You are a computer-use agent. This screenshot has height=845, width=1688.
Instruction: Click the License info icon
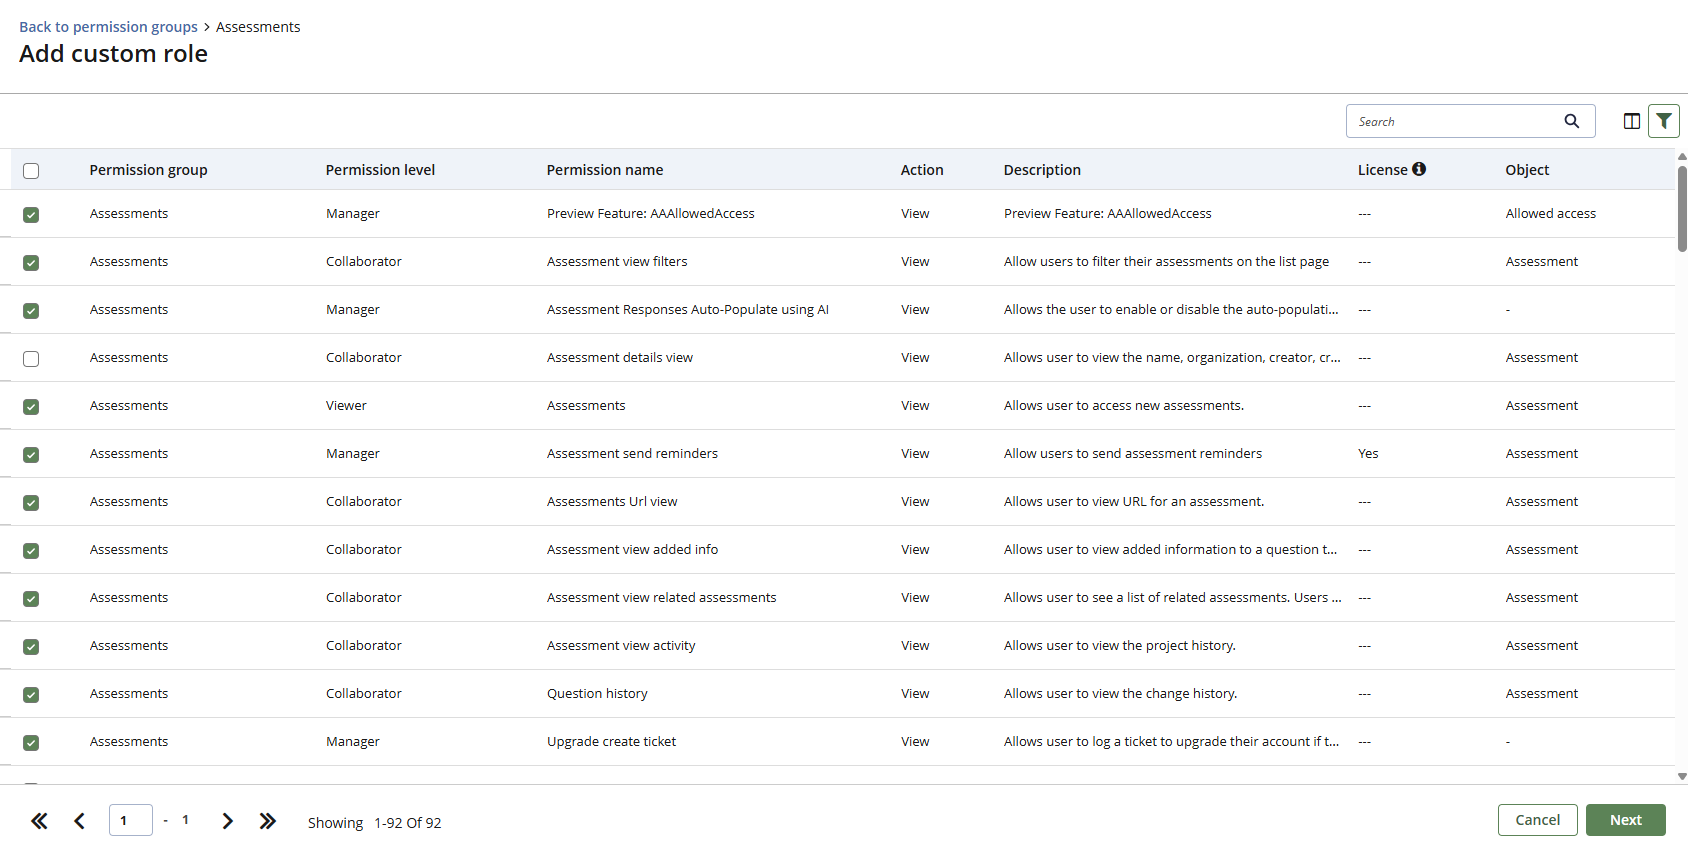tap(1419, 169)
